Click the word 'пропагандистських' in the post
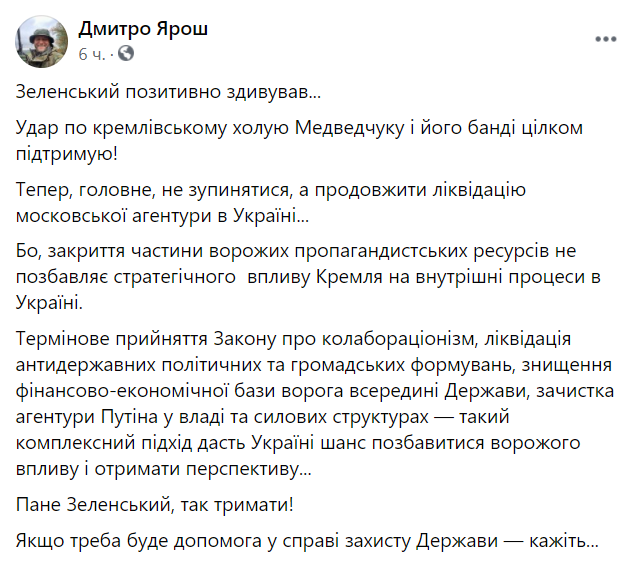This screenshot has width=641, height=568. (381, 251)
